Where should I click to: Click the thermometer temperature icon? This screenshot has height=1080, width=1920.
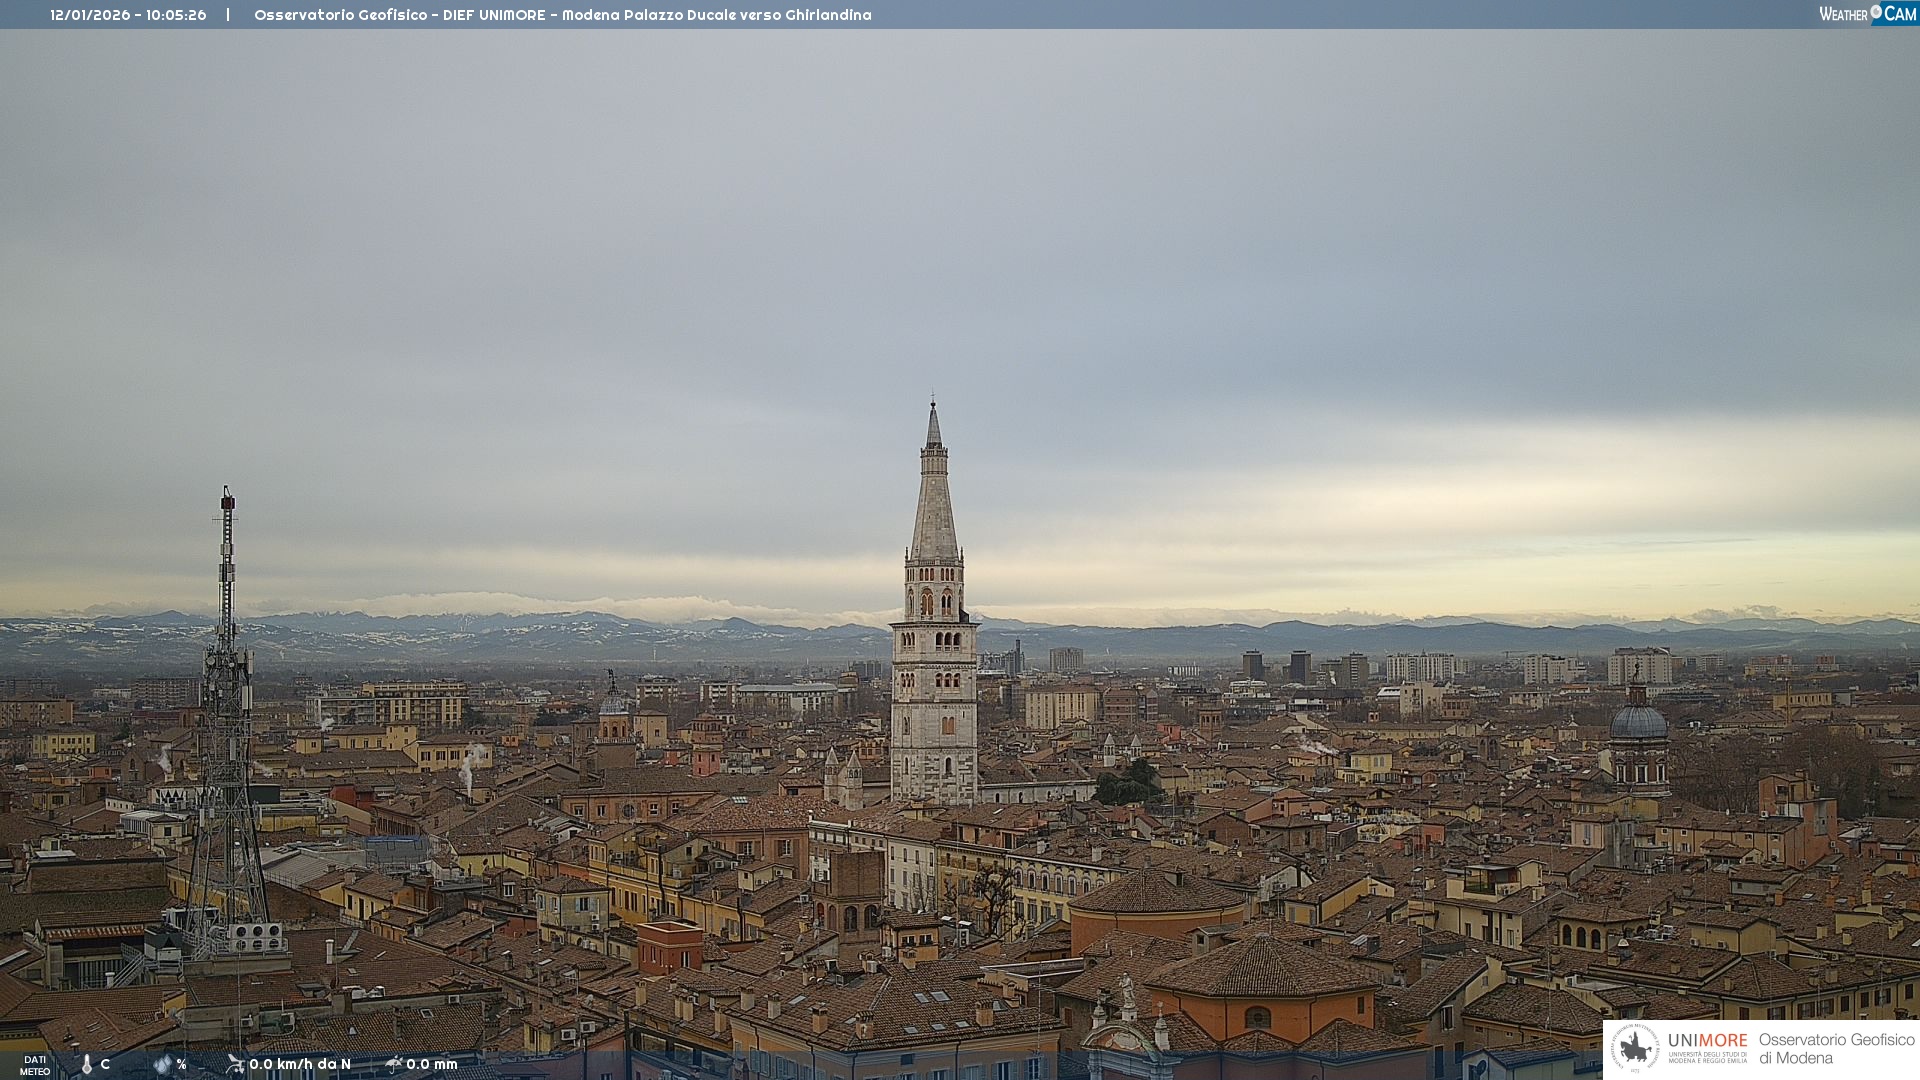87,1065
